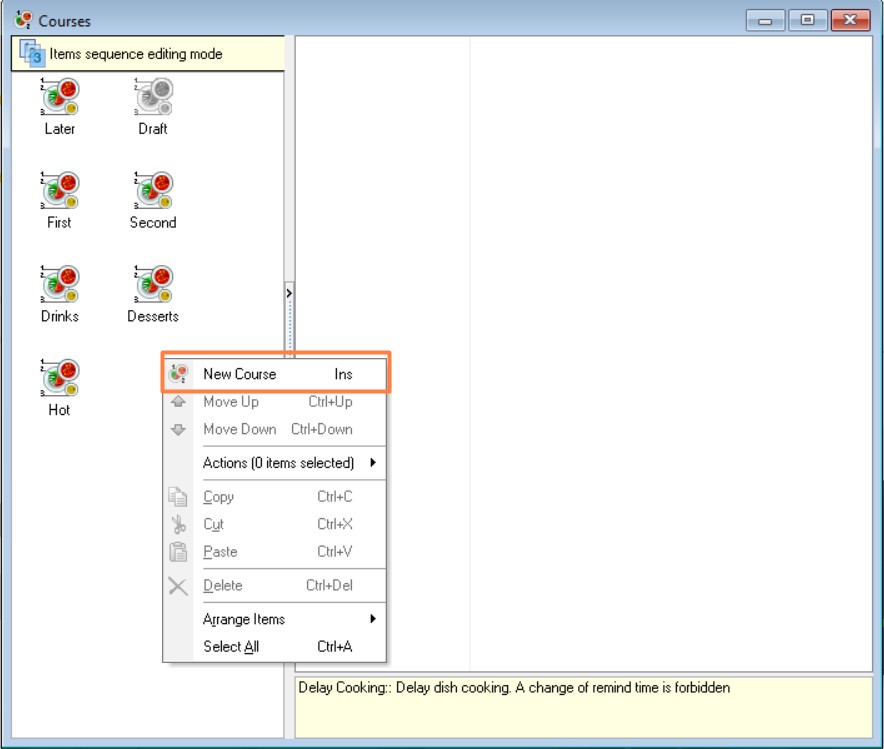Click the Items sequence editing mode icon

point(31,52)
